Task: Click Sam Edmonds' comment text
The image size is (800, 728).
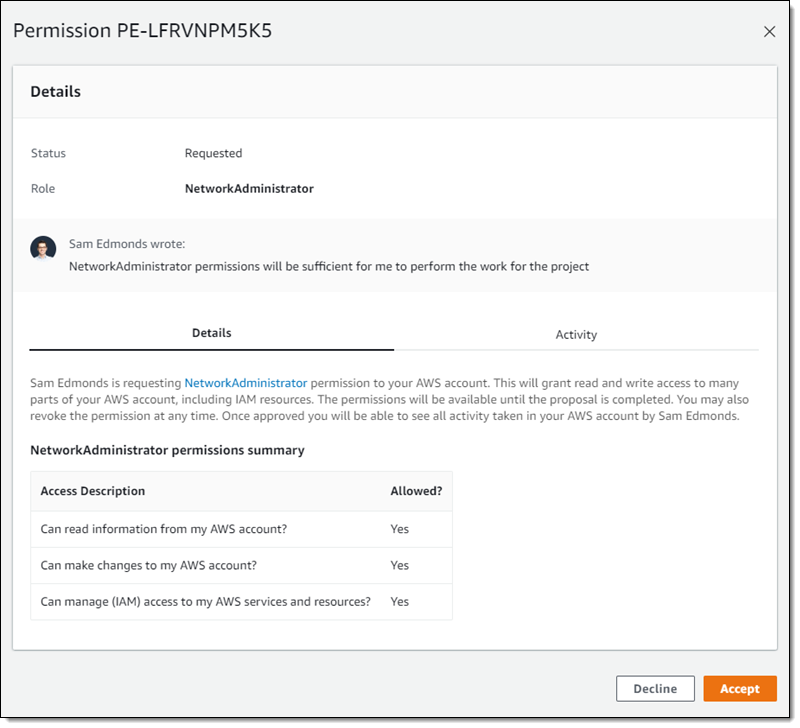Action: coord(329,267)
